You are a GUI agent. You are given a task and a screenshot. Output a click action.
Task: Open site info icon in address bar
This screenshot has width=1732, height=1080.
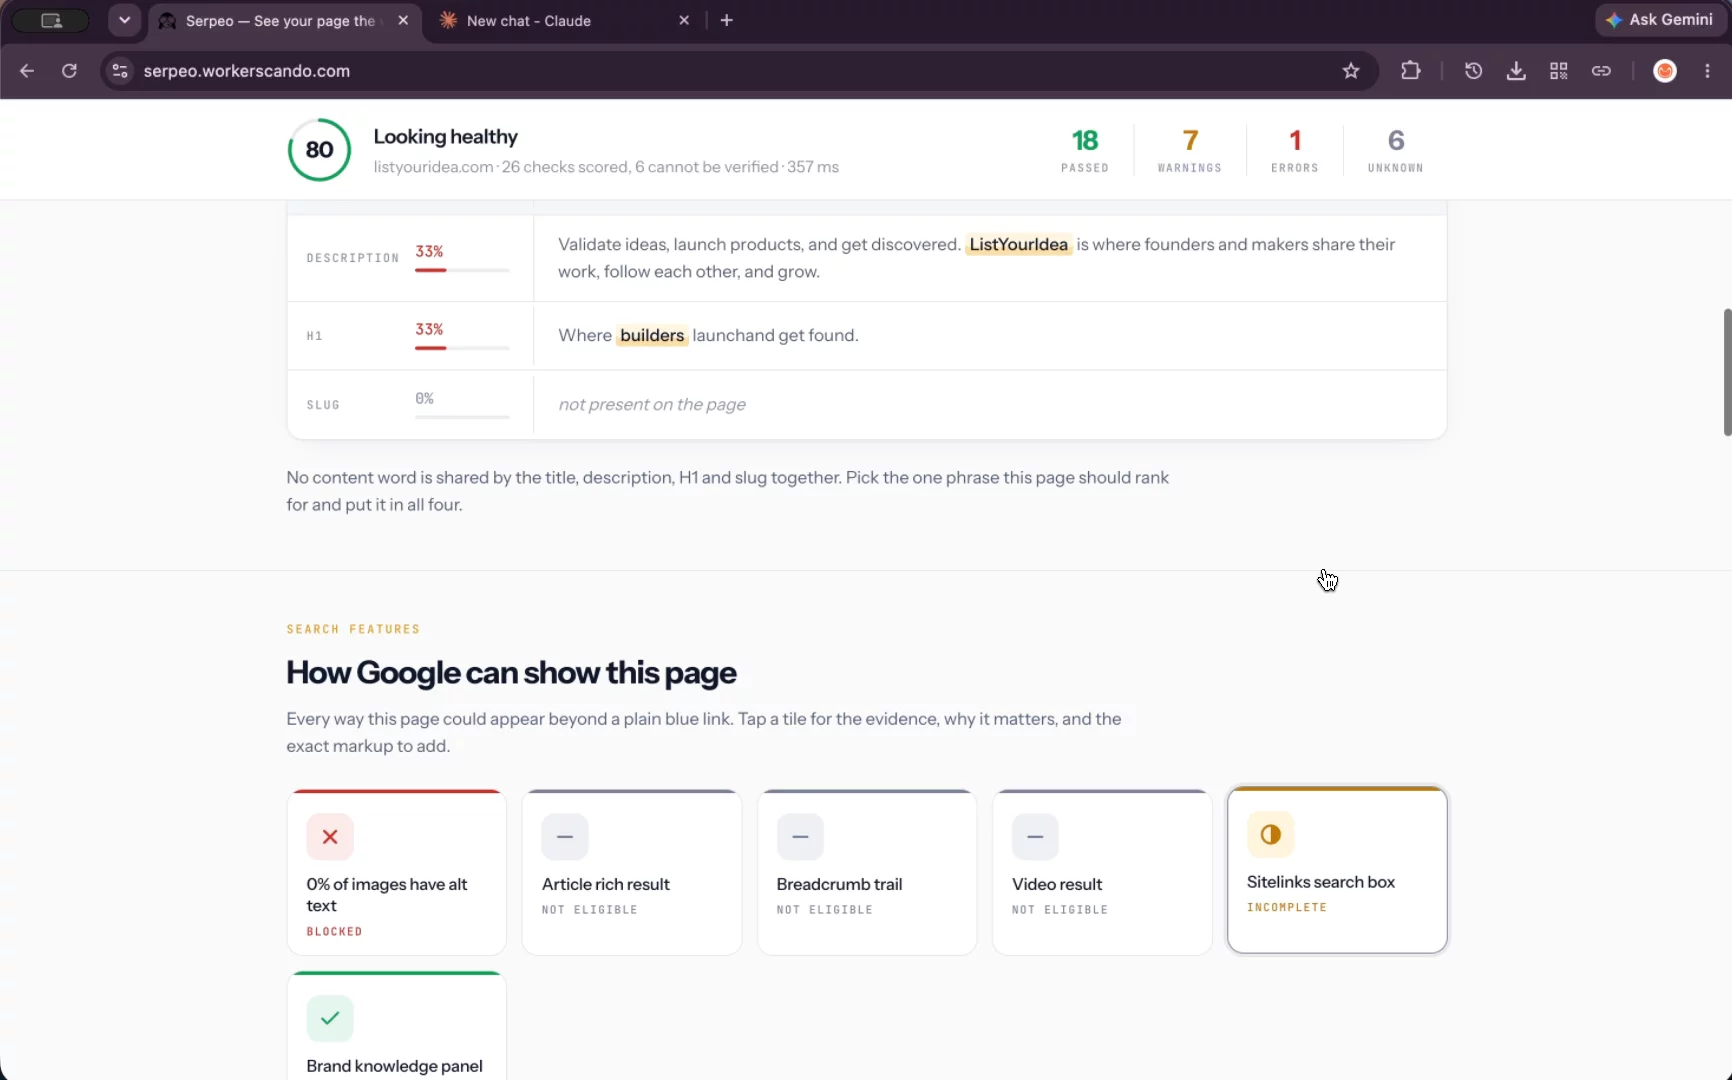tap(120, 71)
